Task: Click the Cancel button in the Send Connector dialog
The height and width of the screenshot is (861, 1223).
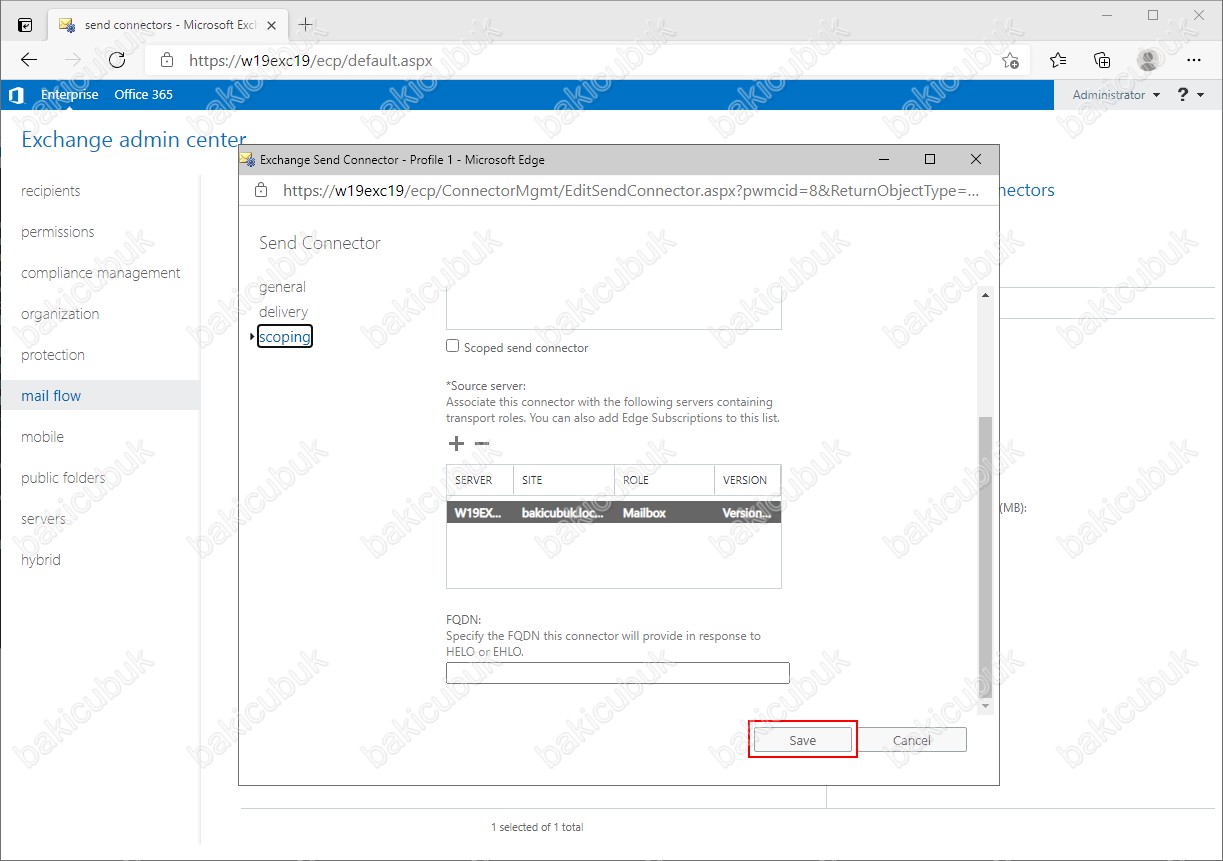Action: coord(912,740)
